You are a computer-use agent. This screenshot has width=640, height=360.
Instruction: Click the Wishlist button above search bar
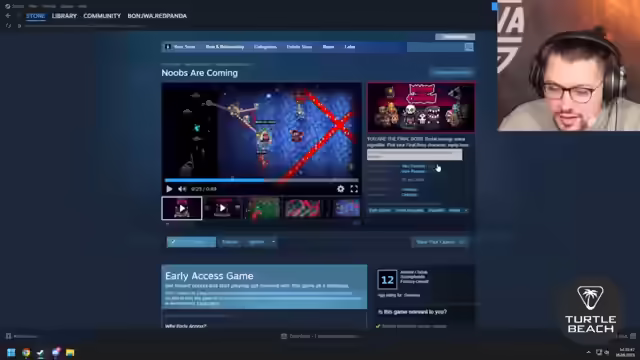coord(455,37)
